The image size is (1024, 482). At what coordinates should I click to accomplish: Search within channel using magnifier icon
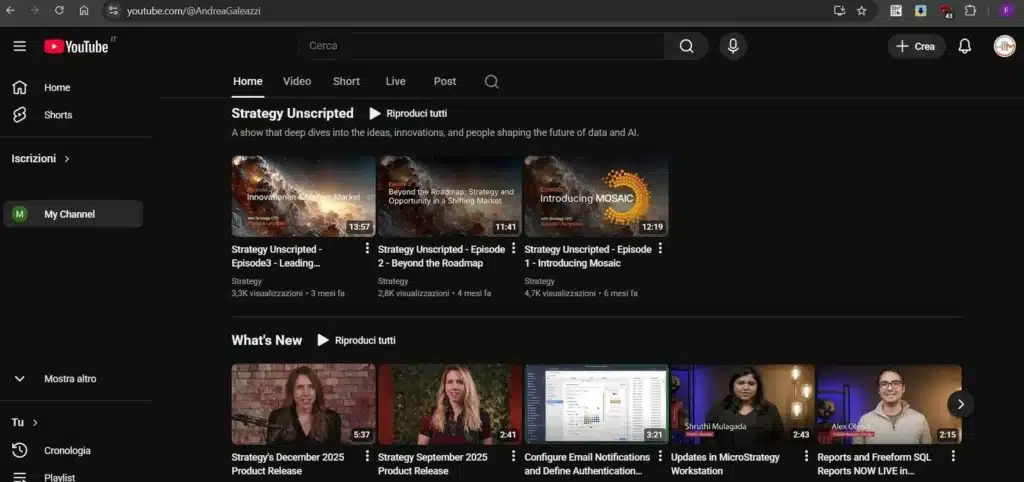point(491,82)
